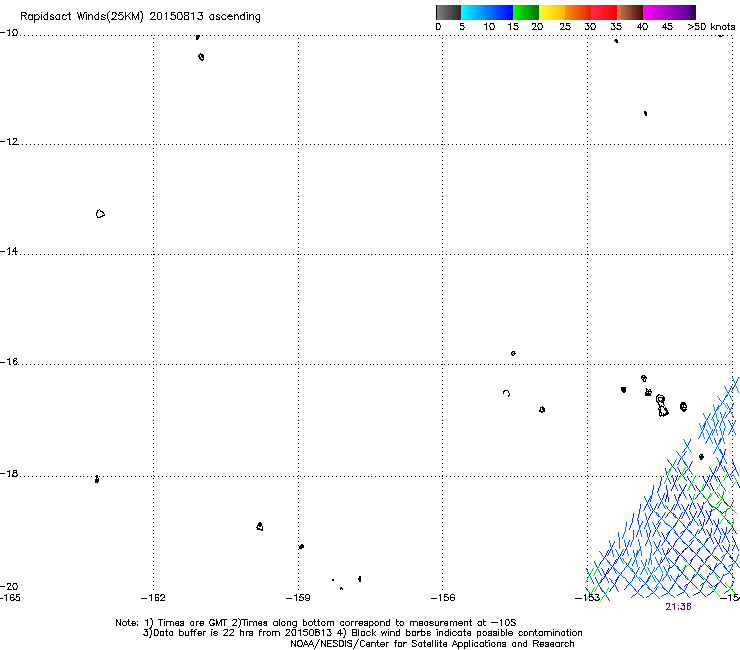The width and height of the screenshot is (740, 650).
Task: Click the largest island outline near -17 latitude
Action: point(662,406)
